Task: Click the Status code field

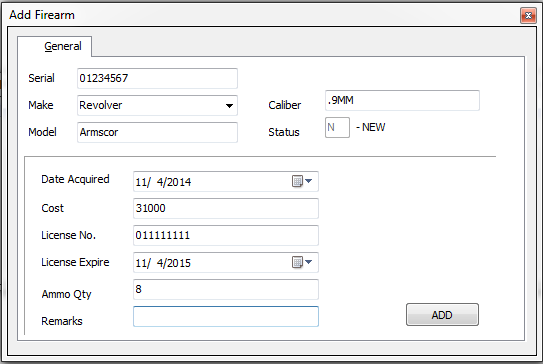Action: 337,127
